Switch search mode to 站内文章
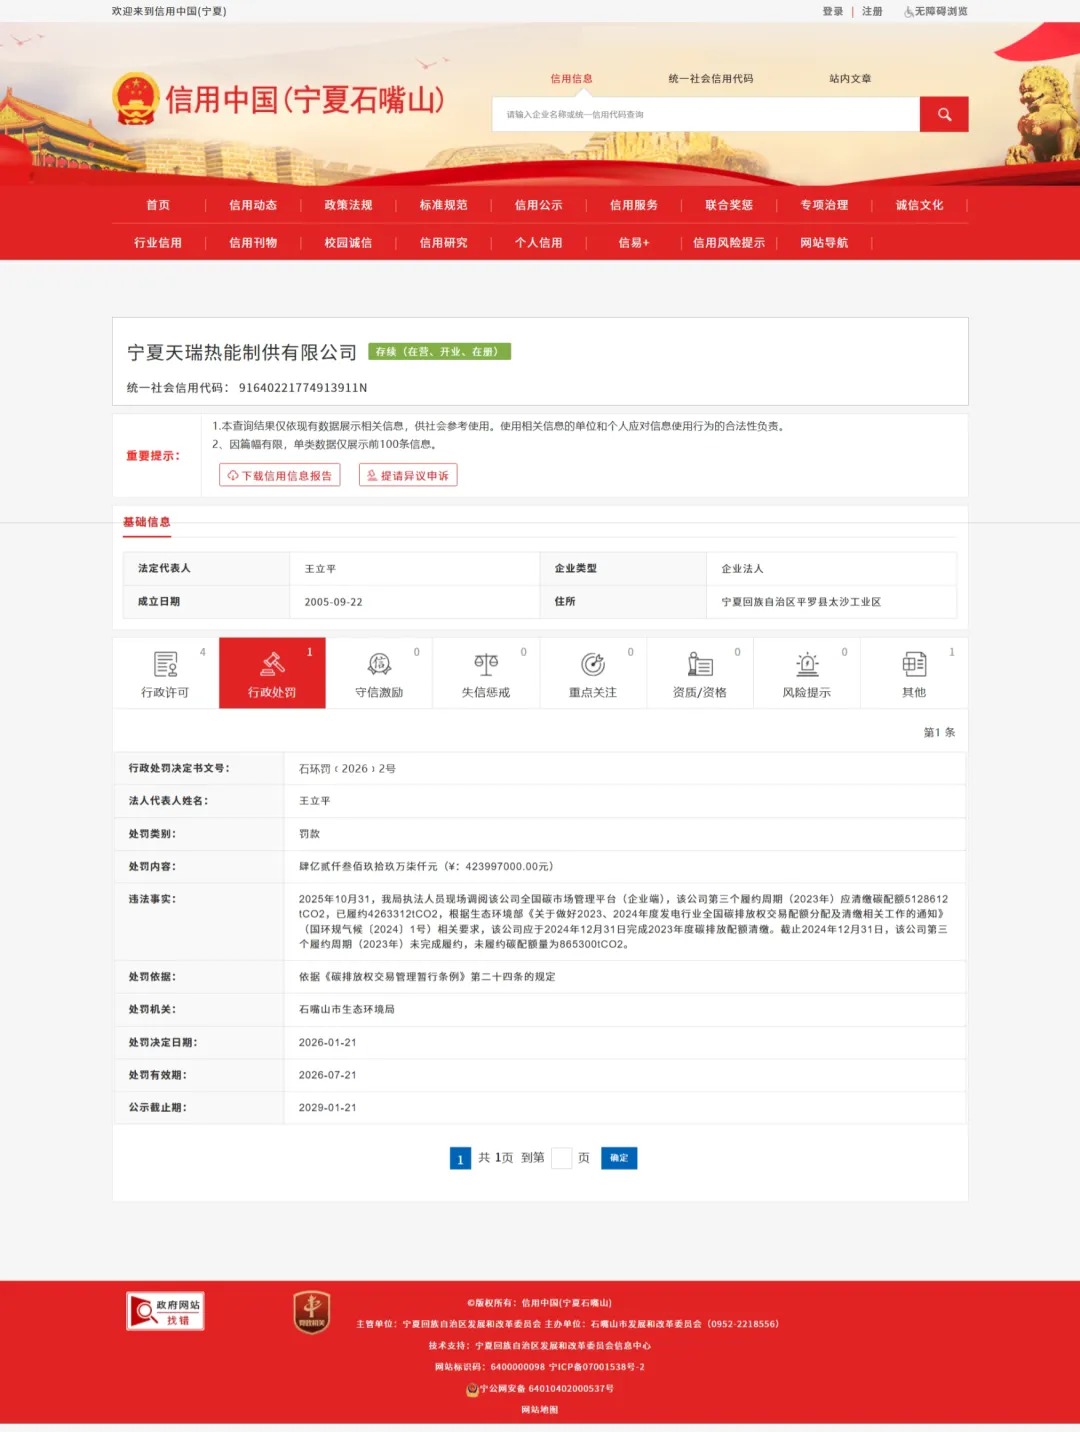The image size is (1080, 1432). 849,79
